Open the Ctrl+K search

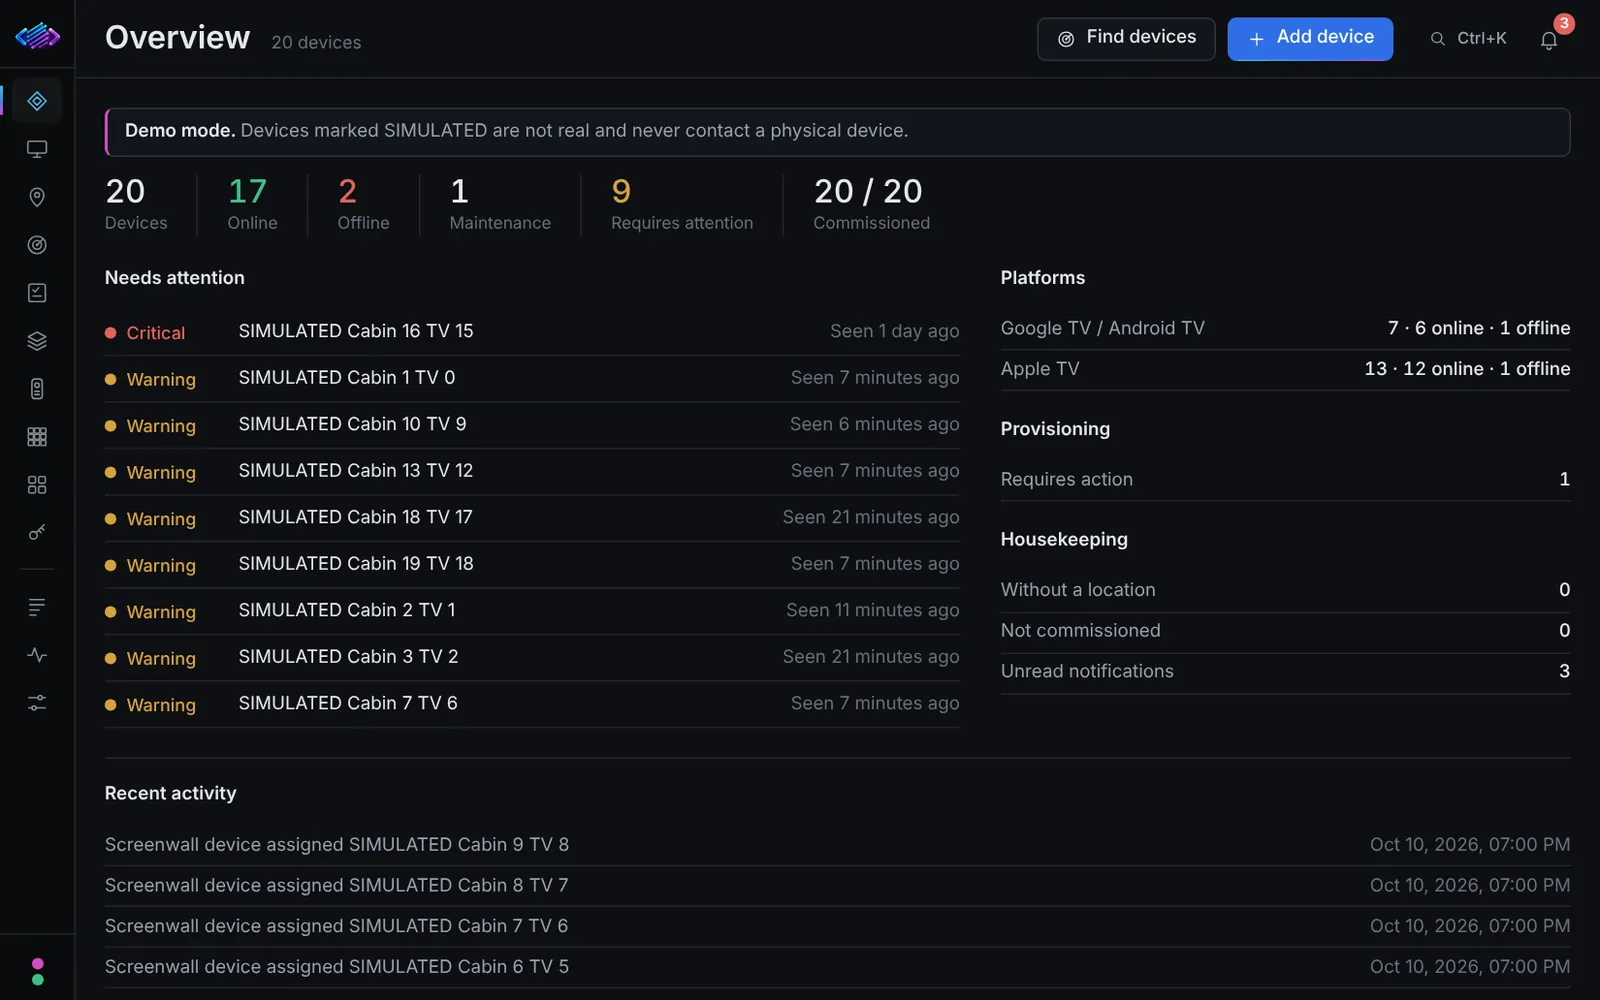[x=1469, y=39]
